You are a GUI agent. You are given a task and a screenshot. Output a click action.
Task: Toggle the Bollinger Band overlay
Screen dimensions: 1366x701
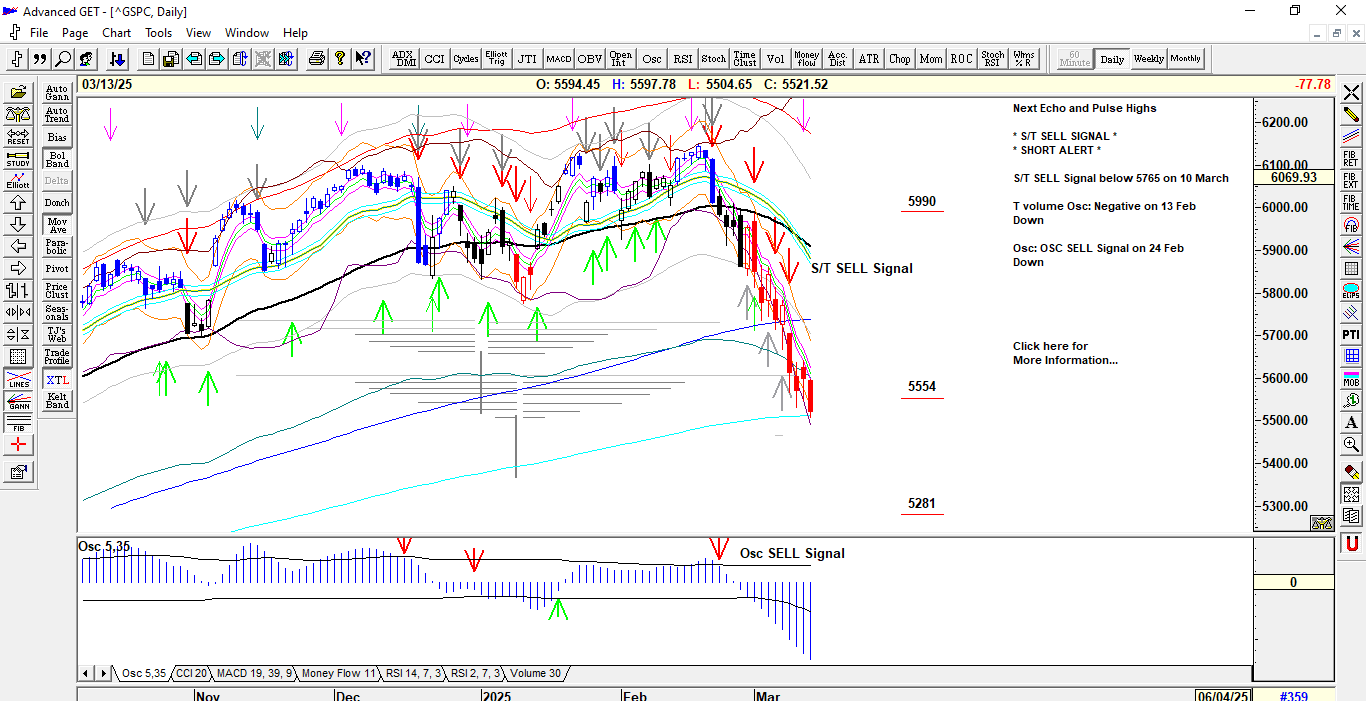[57, 159]
